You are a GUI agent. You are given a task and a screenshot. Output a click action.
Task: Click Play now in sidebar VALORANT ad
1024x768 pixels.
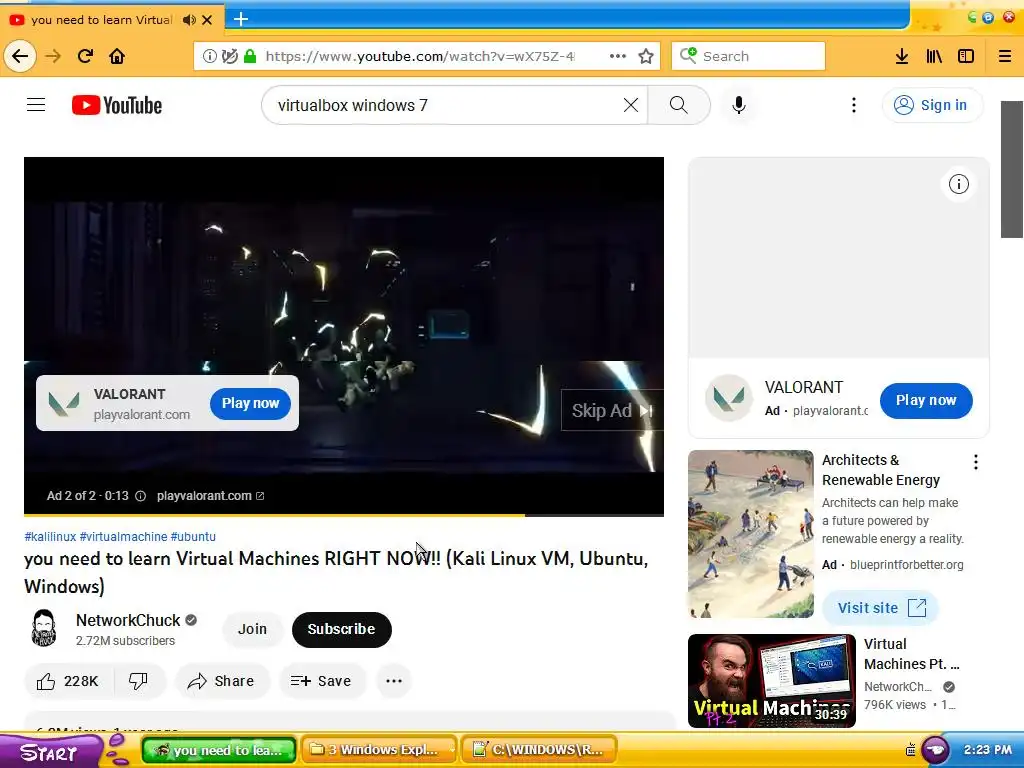(926, 400)
